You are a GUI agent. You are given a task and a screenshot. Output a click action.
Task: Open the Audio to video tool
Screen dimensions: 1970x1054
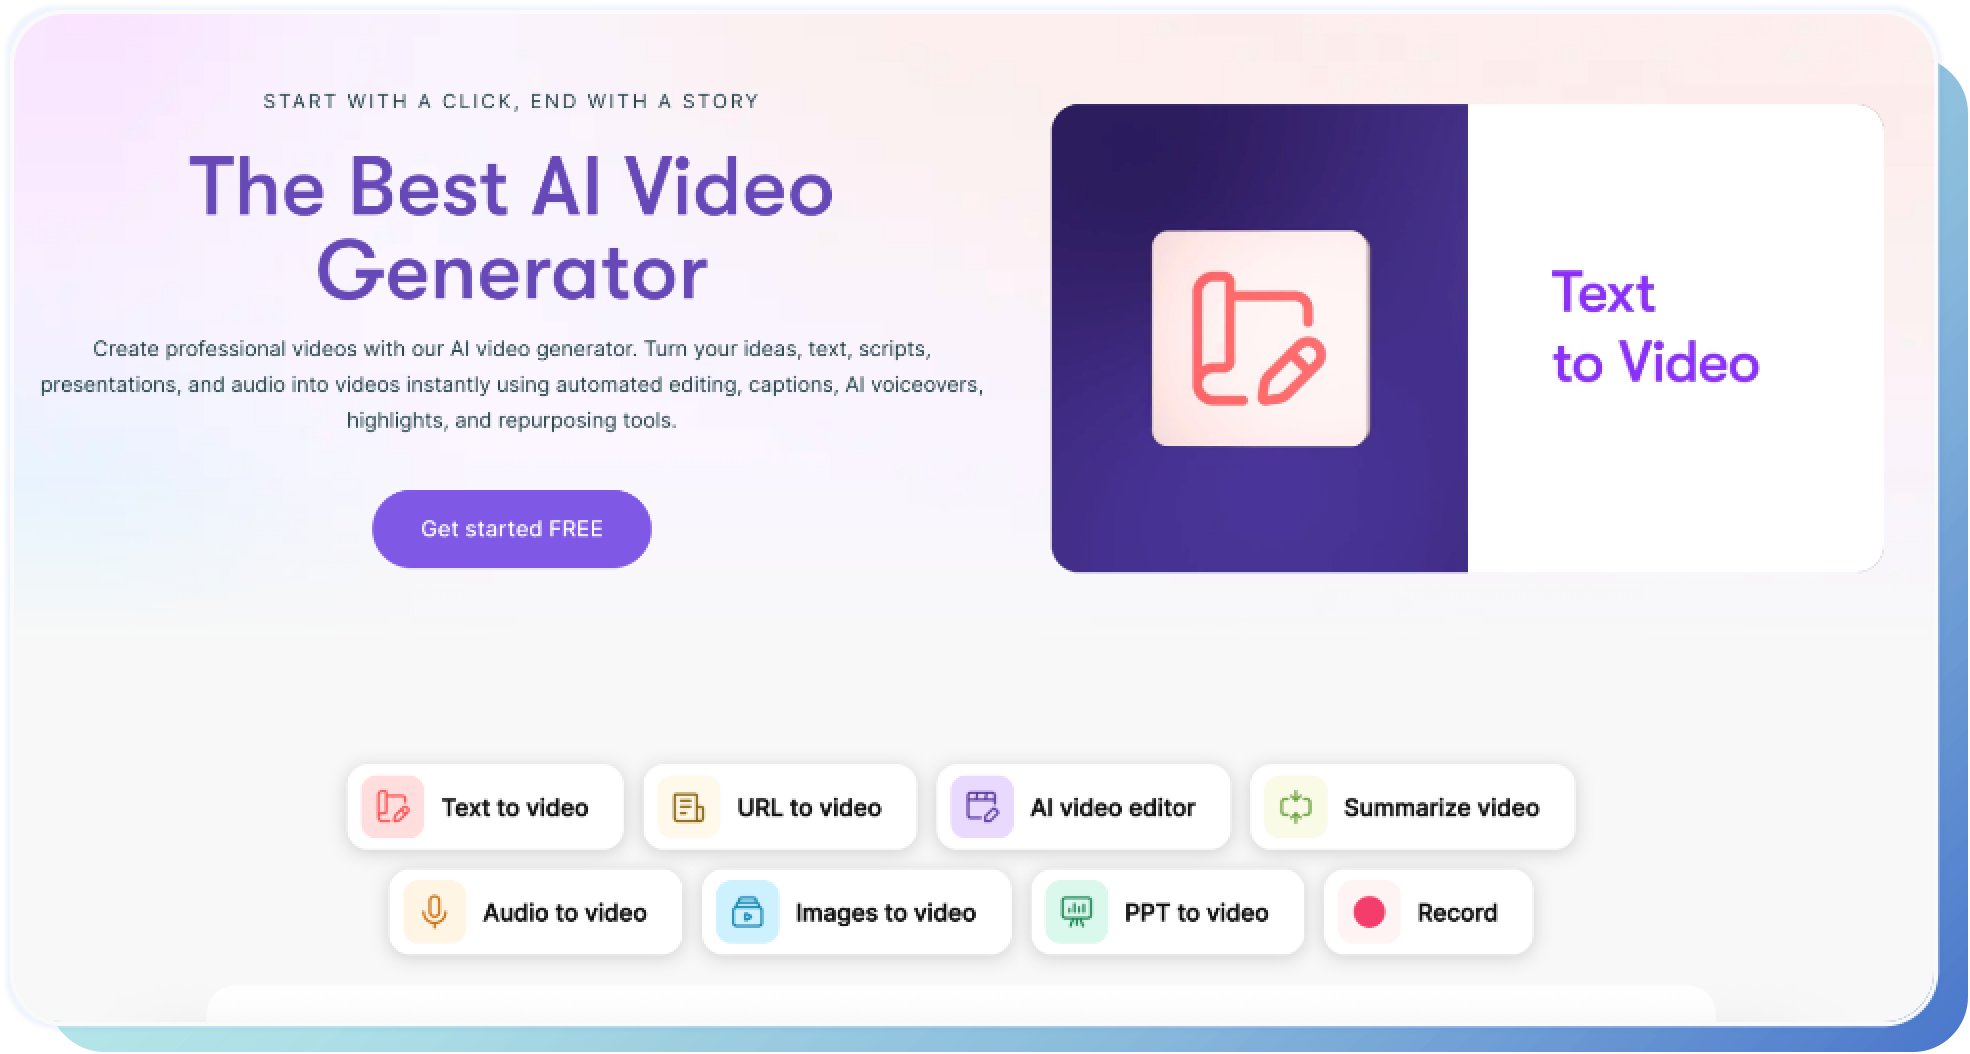pyautogui.click(x=534, y=912)
